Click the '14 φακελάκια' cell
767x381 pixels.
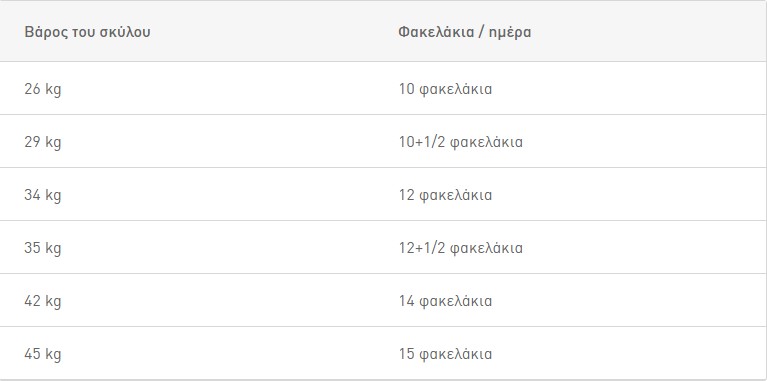point(445,301)
